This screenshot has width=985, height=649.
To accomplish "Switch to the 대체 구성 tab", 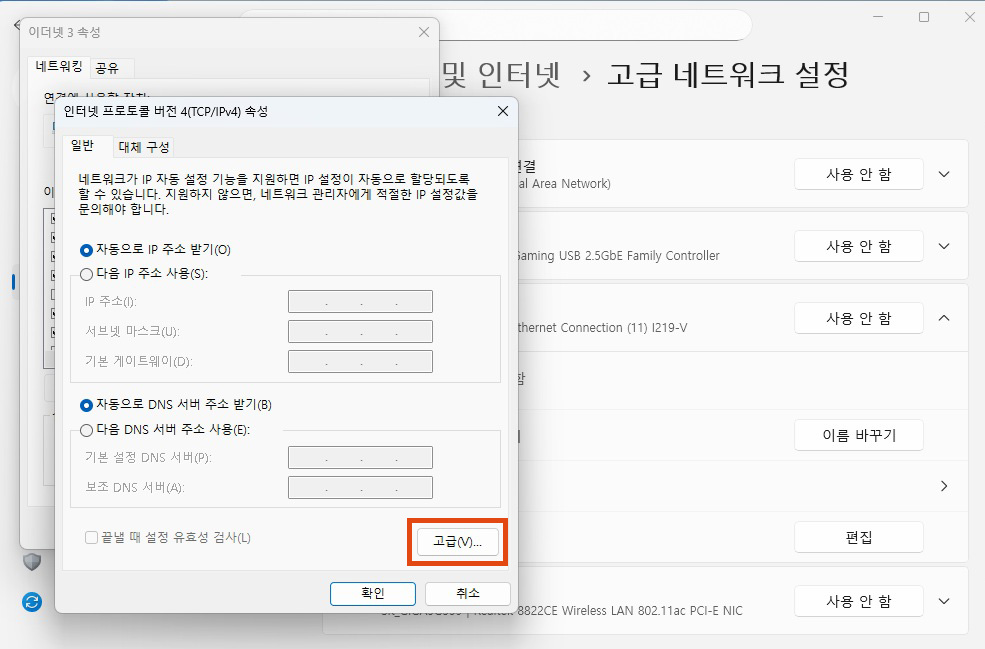I will (x=144, y=147).
